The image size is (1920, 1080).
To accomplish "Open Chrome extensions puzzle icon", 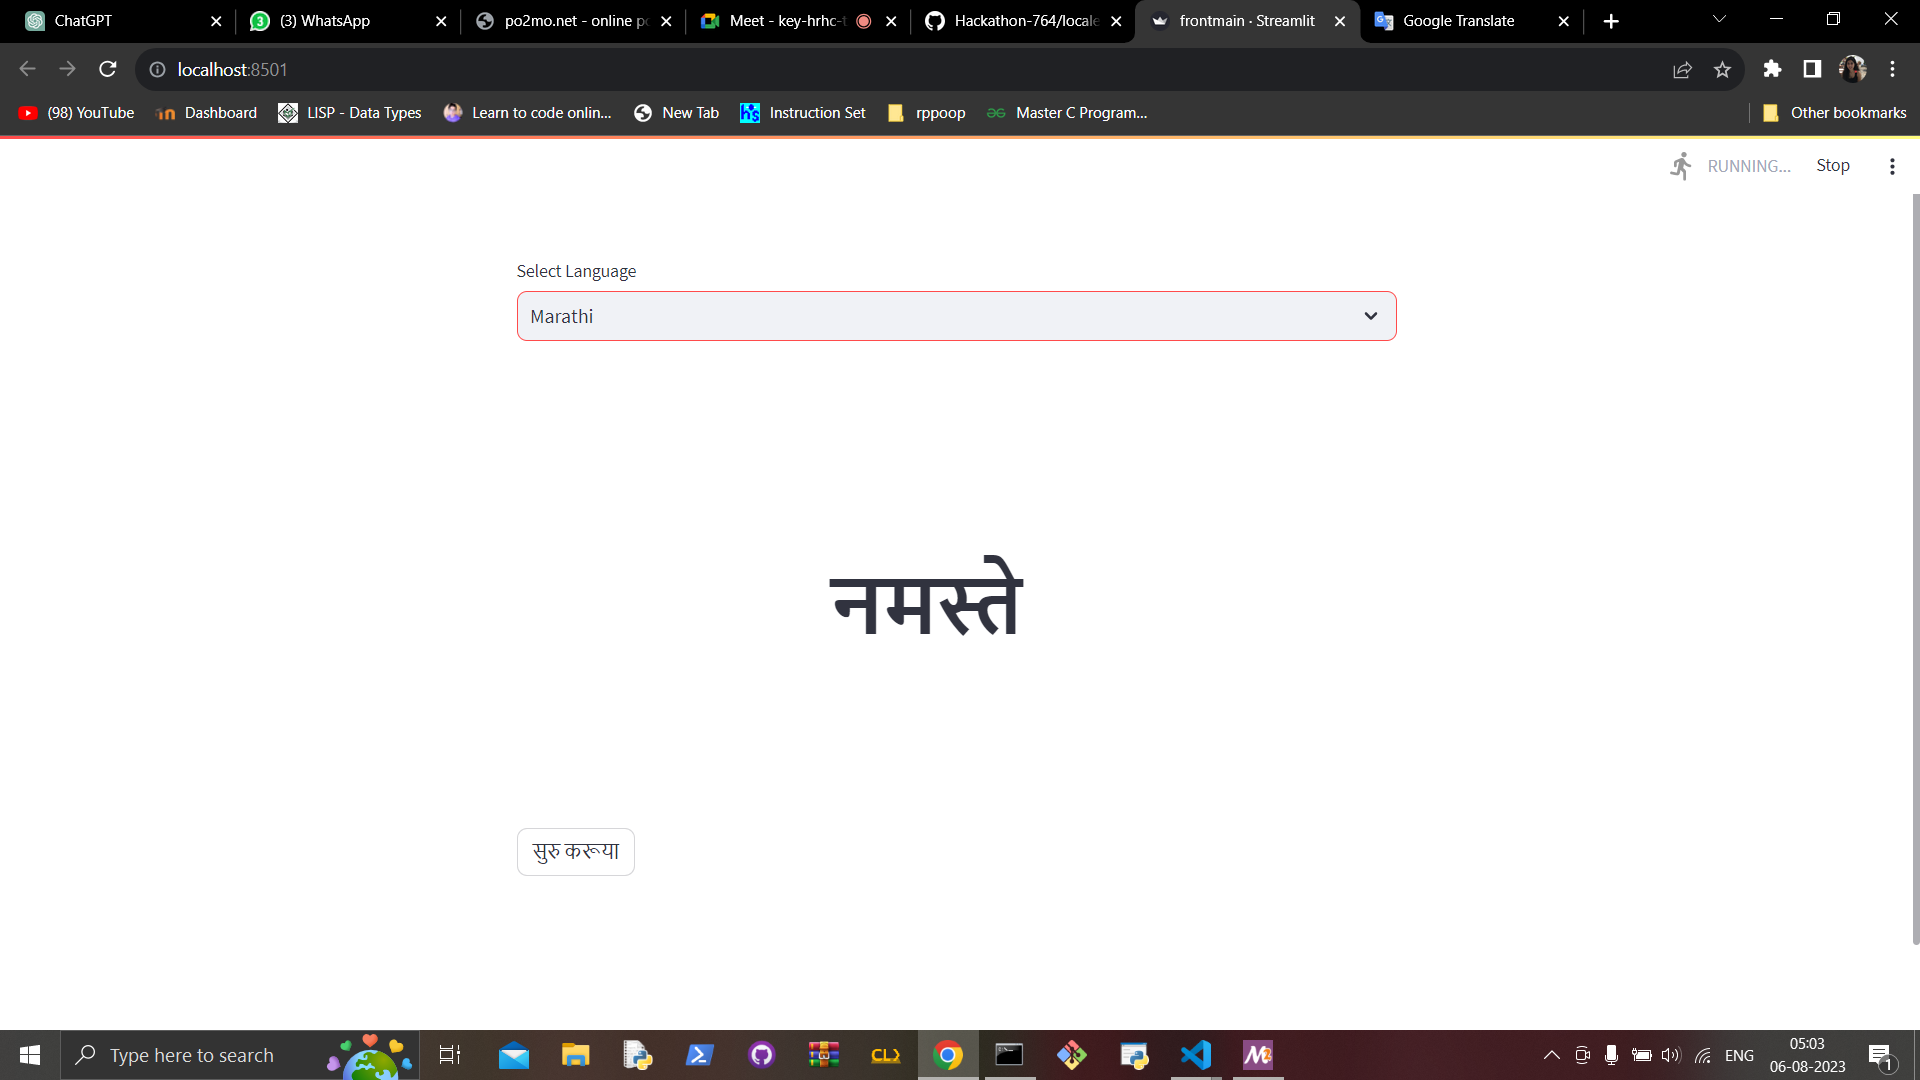I will 1772,69.
